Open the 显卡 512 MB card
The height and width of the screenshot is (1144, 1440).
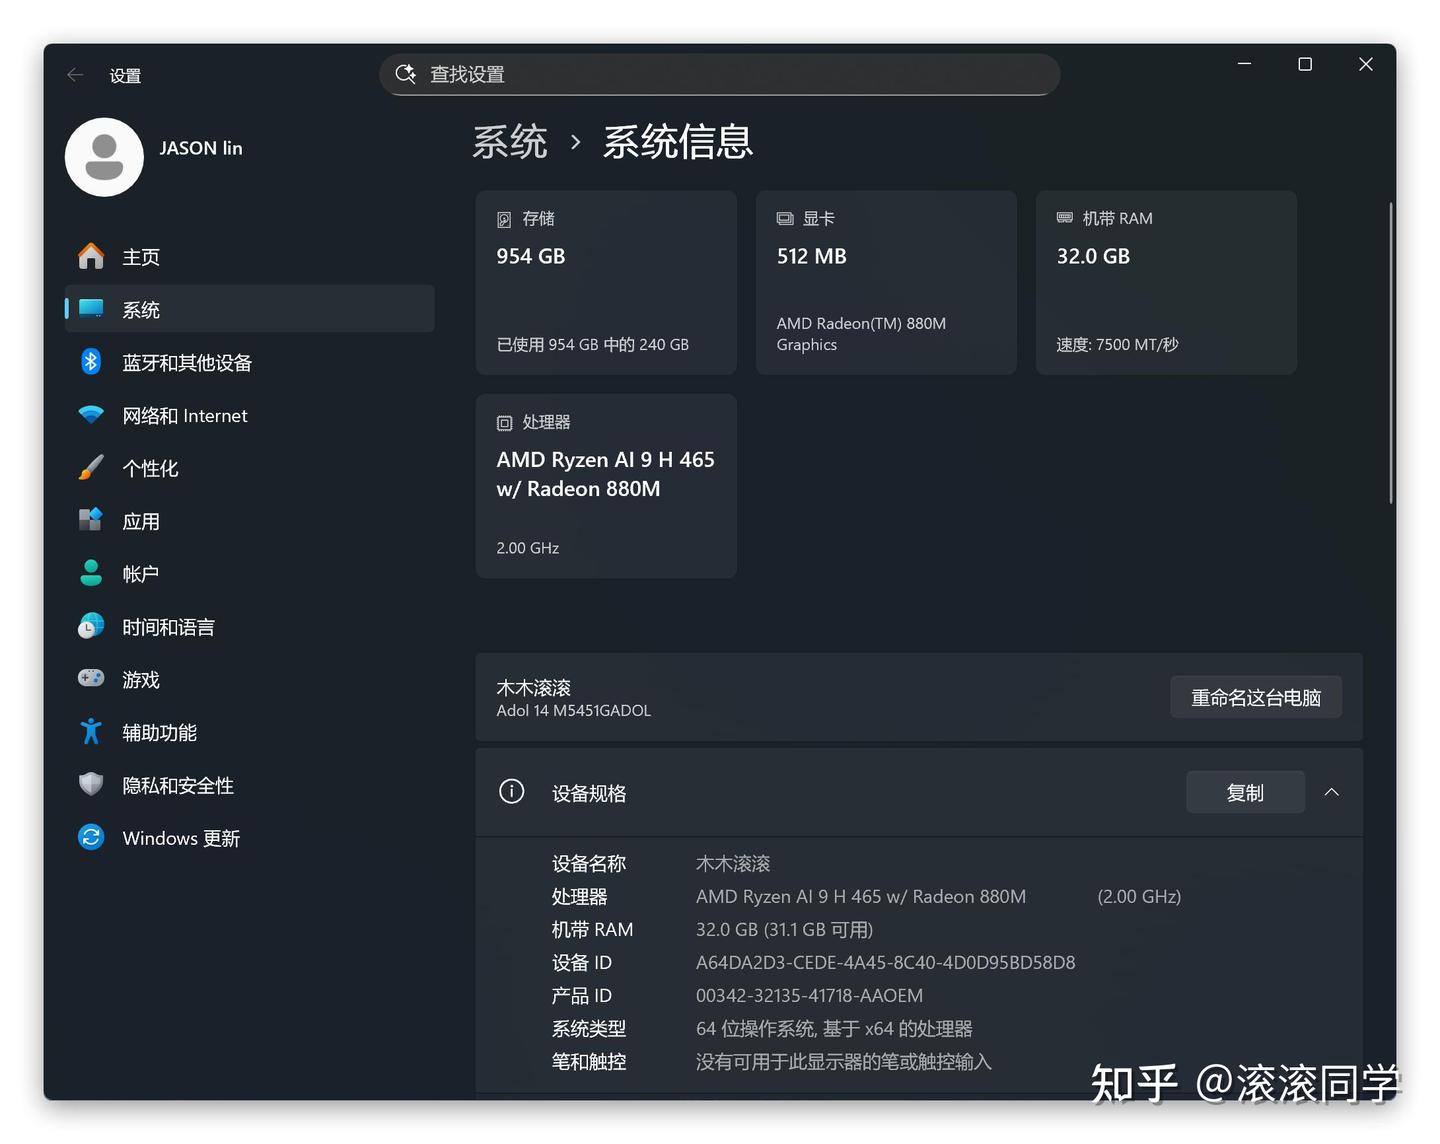pyautogui.click(x=886, y=283)
